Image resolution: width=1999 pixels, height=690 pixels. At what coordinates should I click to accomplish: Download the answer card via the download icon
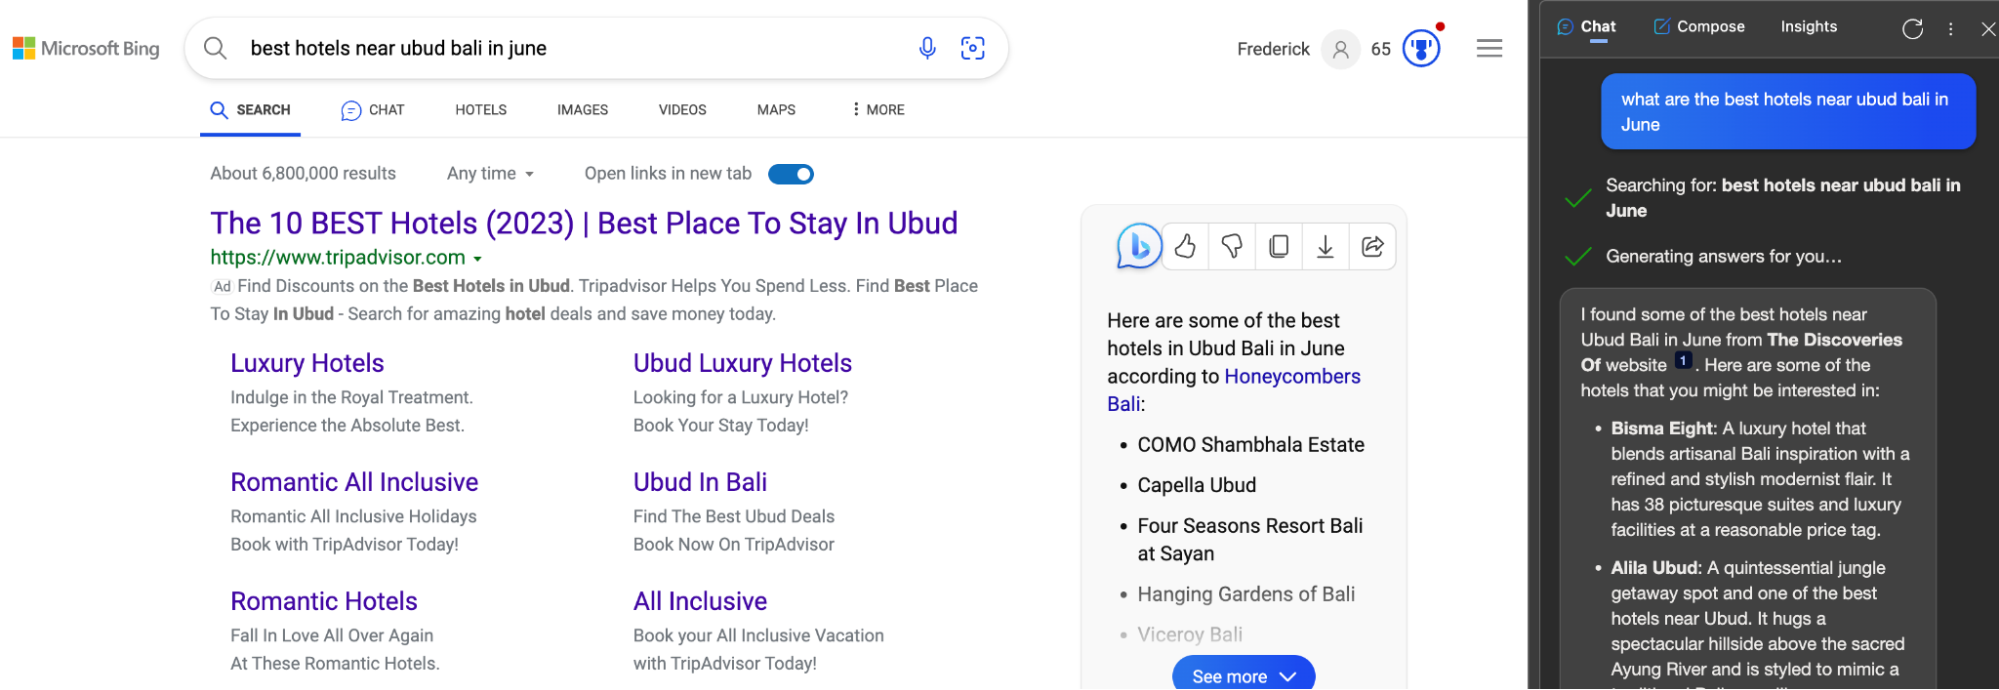(x=1325, y=246)
